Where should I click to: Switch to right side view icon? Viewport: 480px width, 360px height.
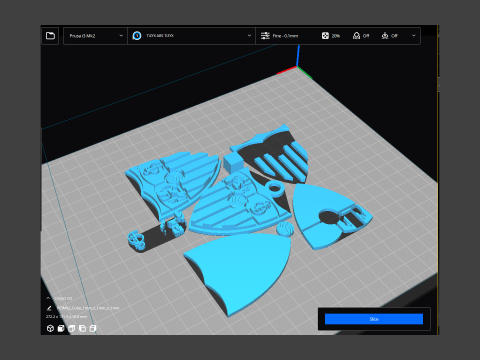(x=93, y=329)
